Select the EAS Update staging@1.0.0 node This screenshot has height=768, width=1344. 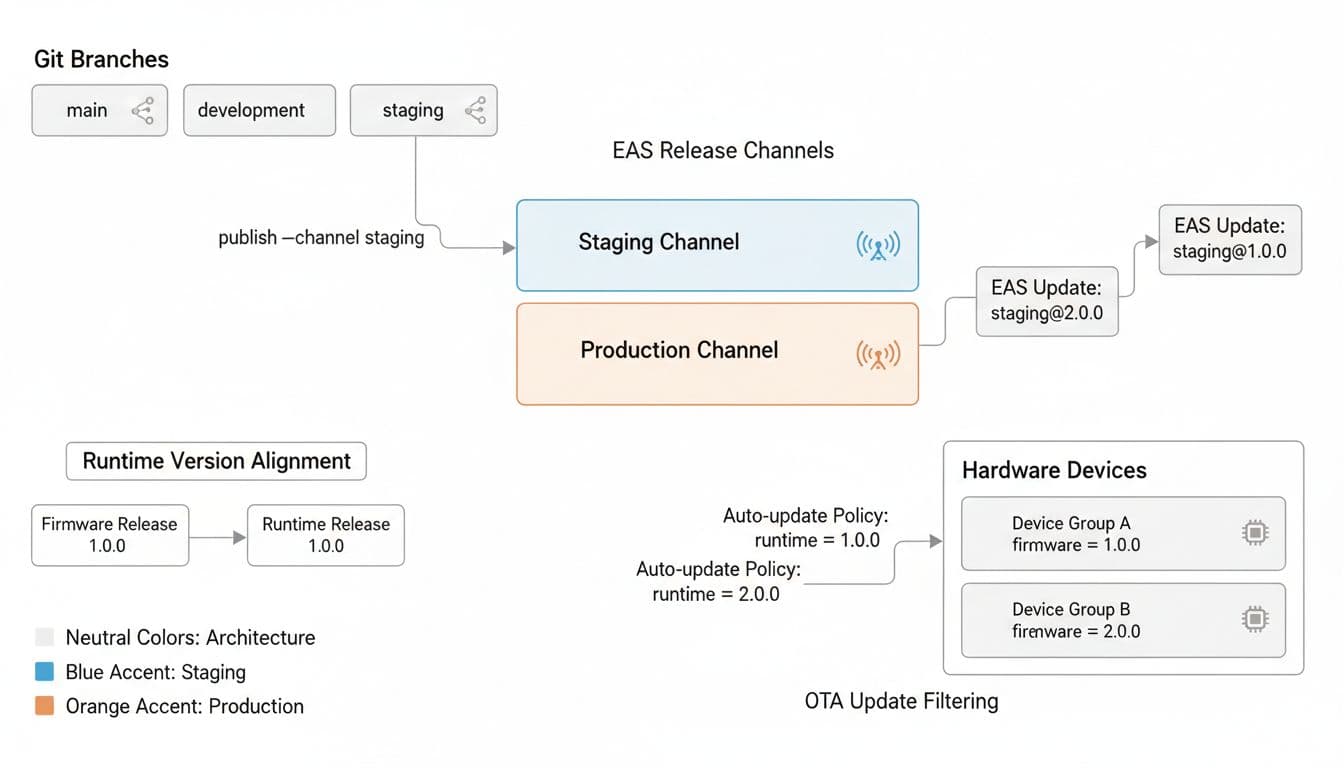pyautogui.click(x=1229, y=240)
